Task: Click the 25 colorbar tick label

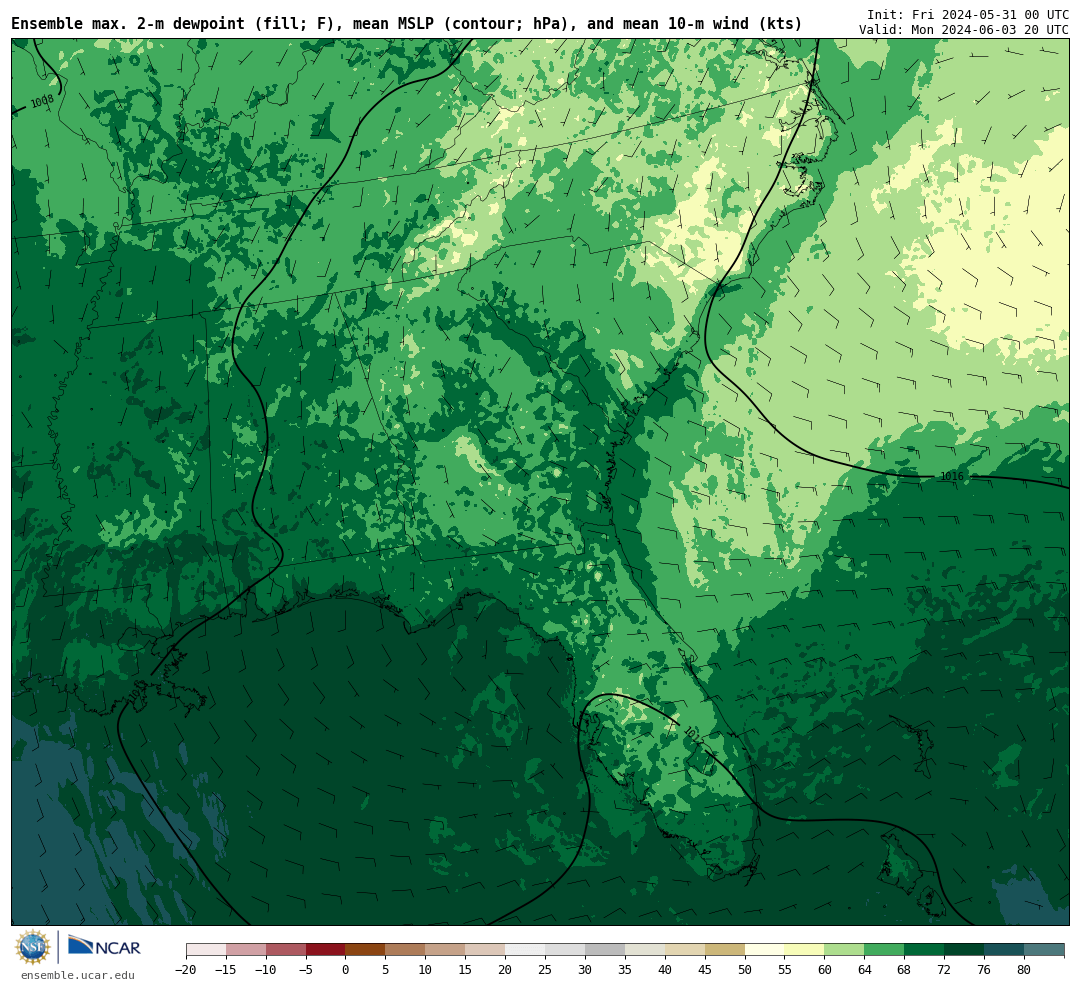Action: [546, 970]
